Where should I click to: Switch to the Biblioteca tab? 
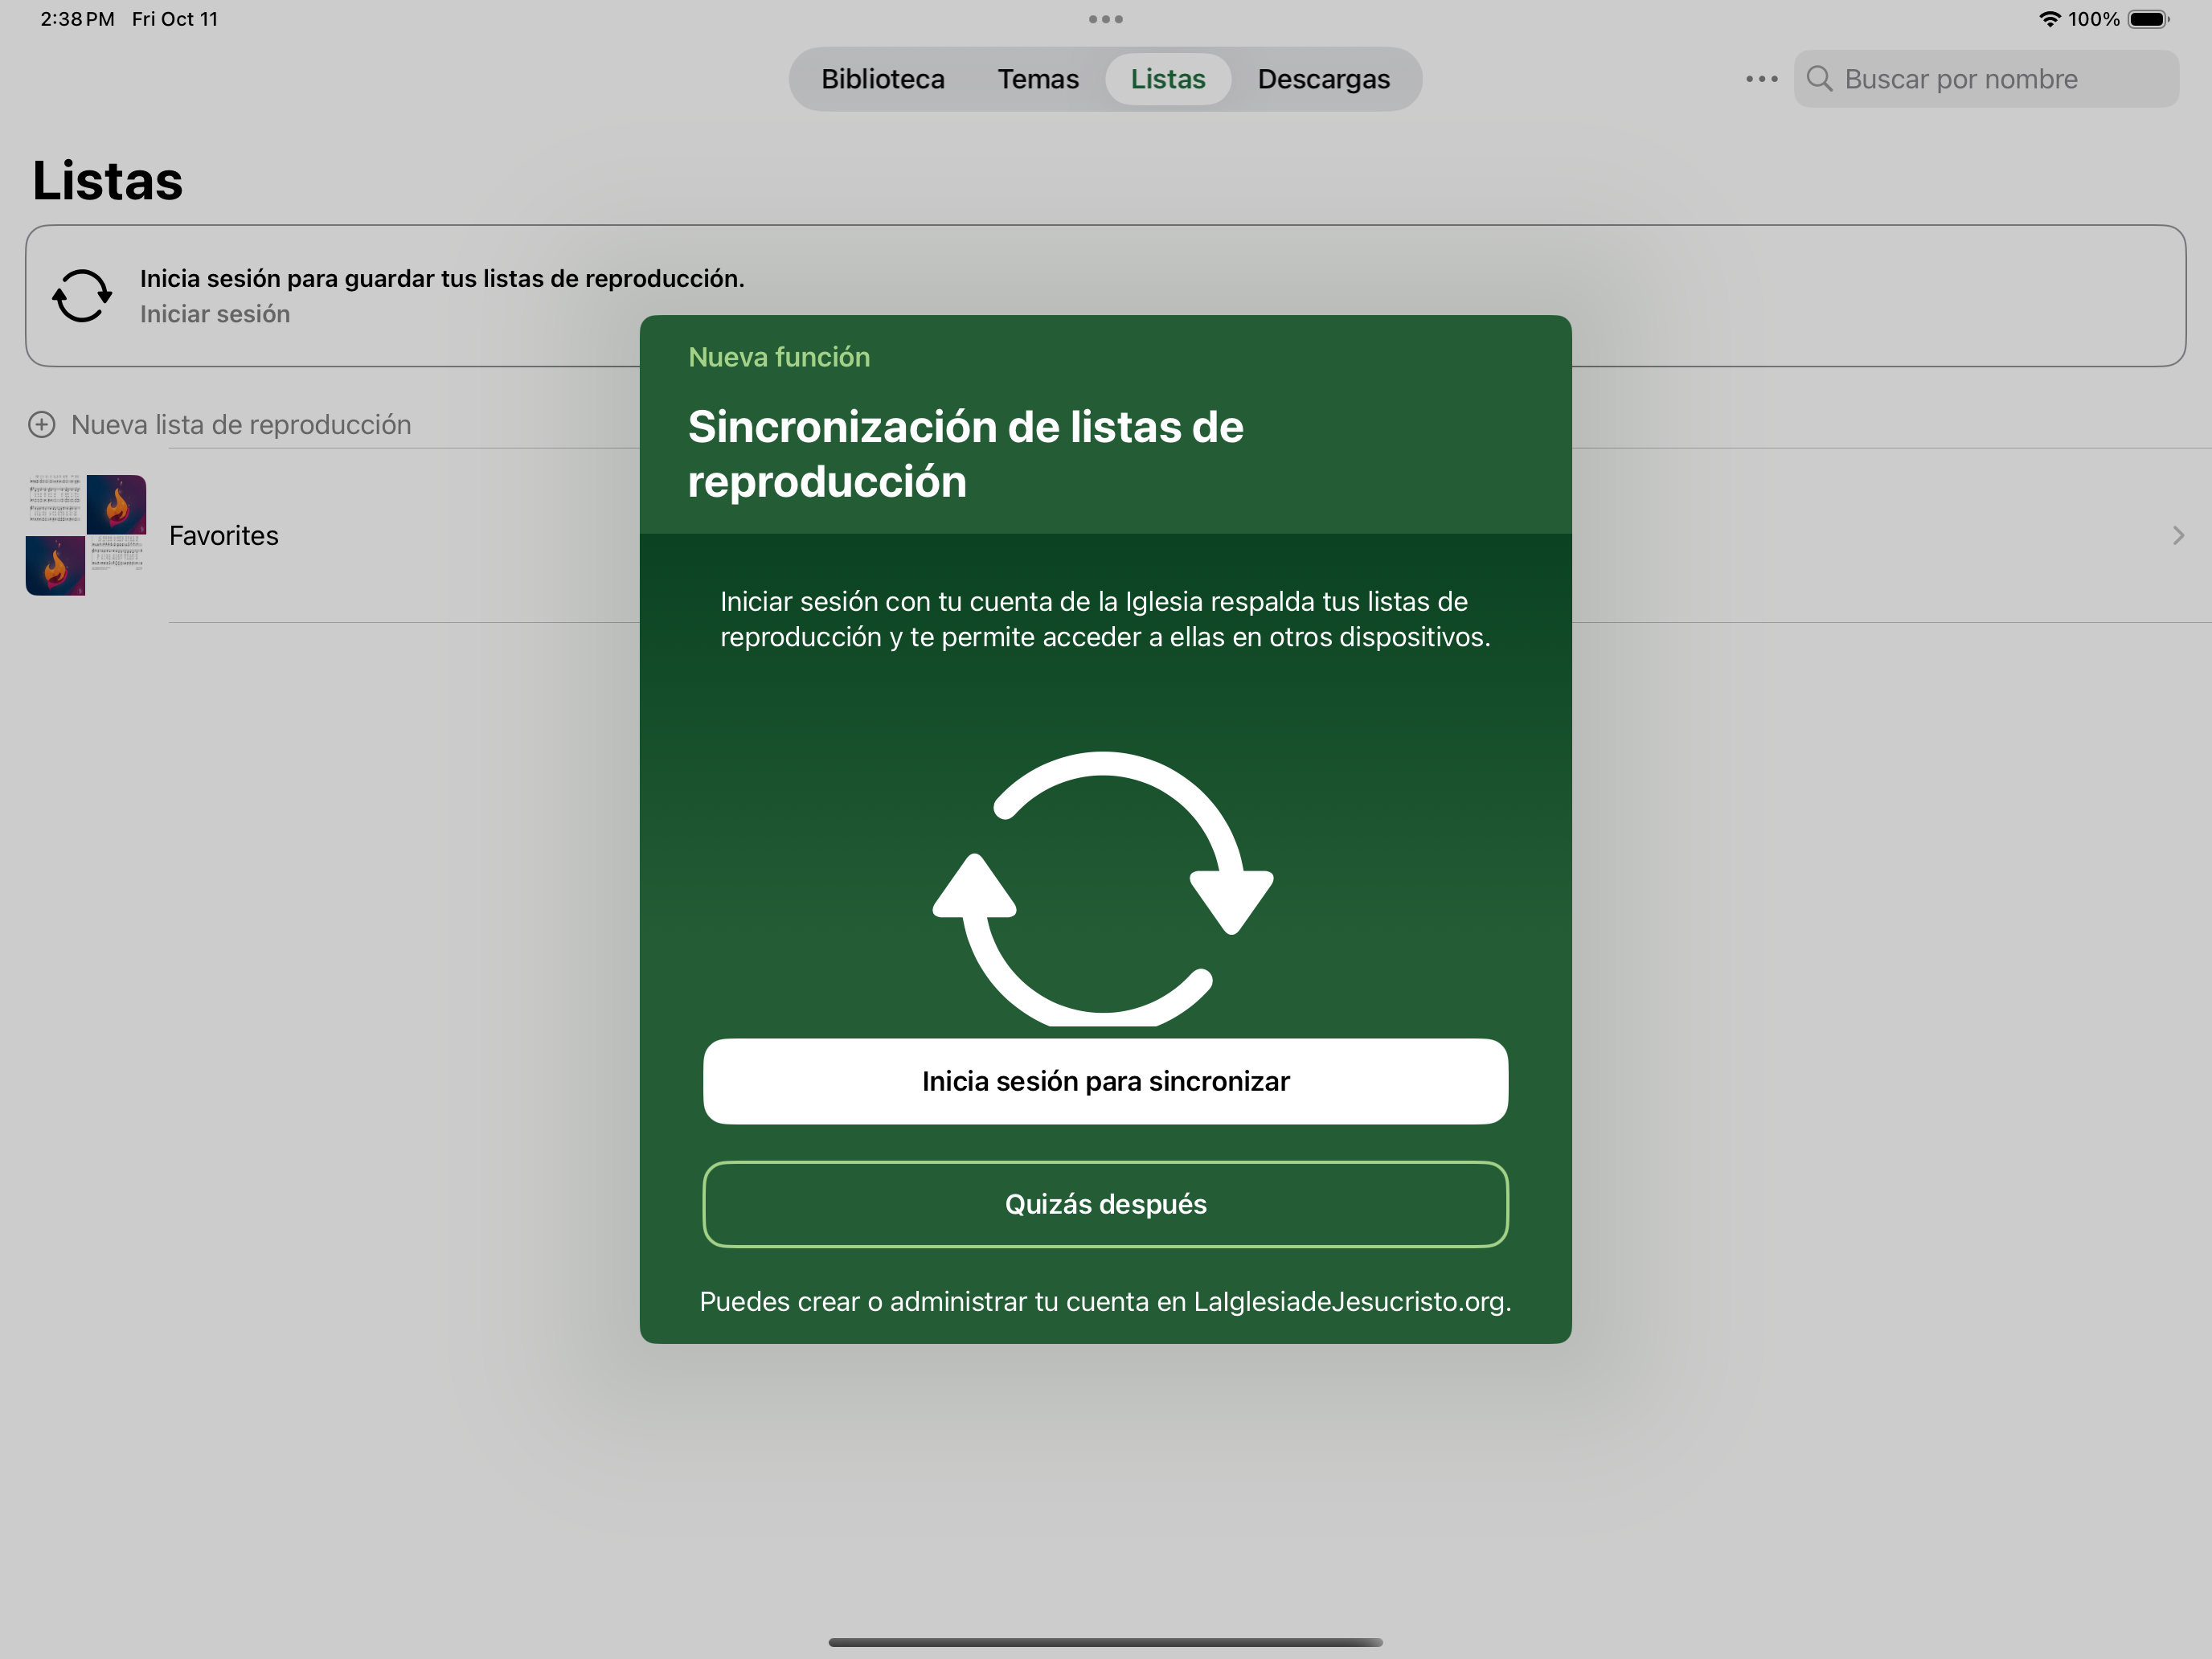click(x=882, y=79)
